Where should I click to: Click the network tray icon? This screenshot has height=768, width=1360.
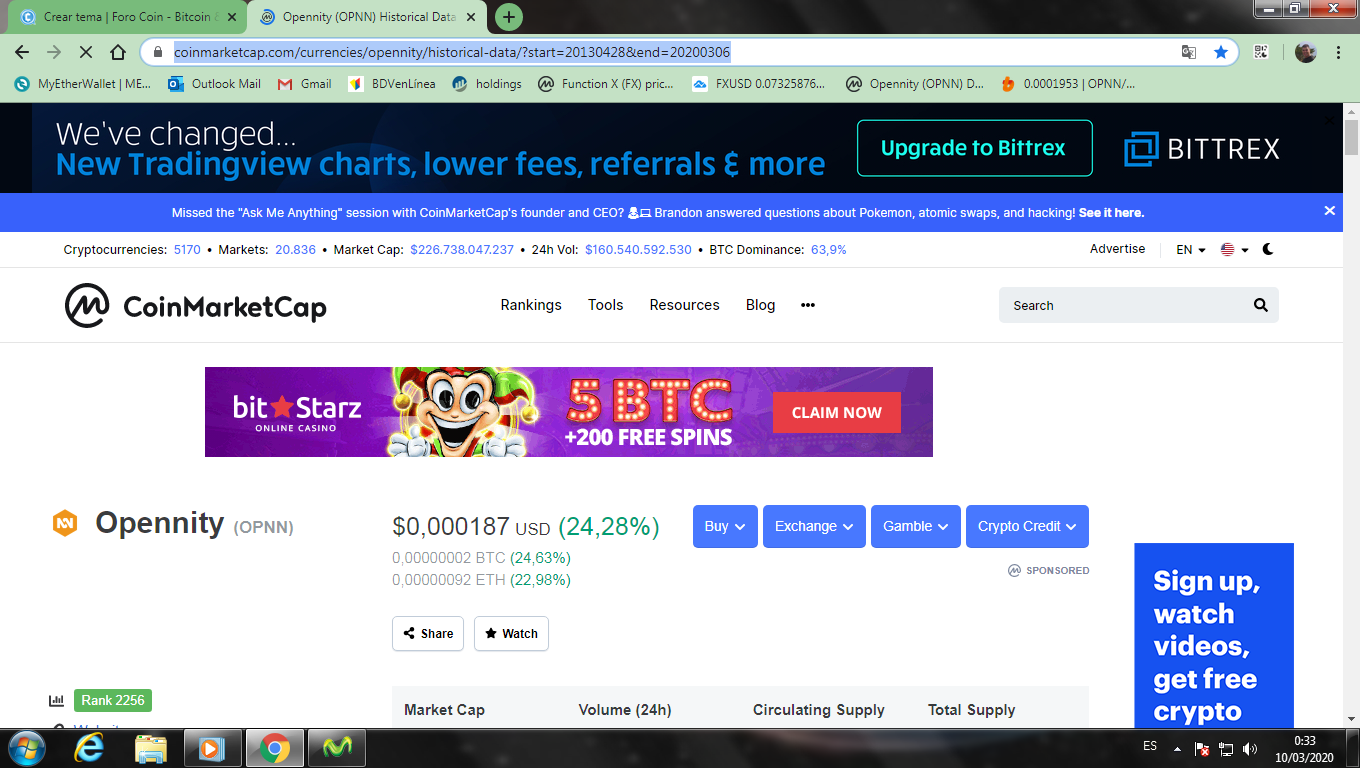[1226, 748]
